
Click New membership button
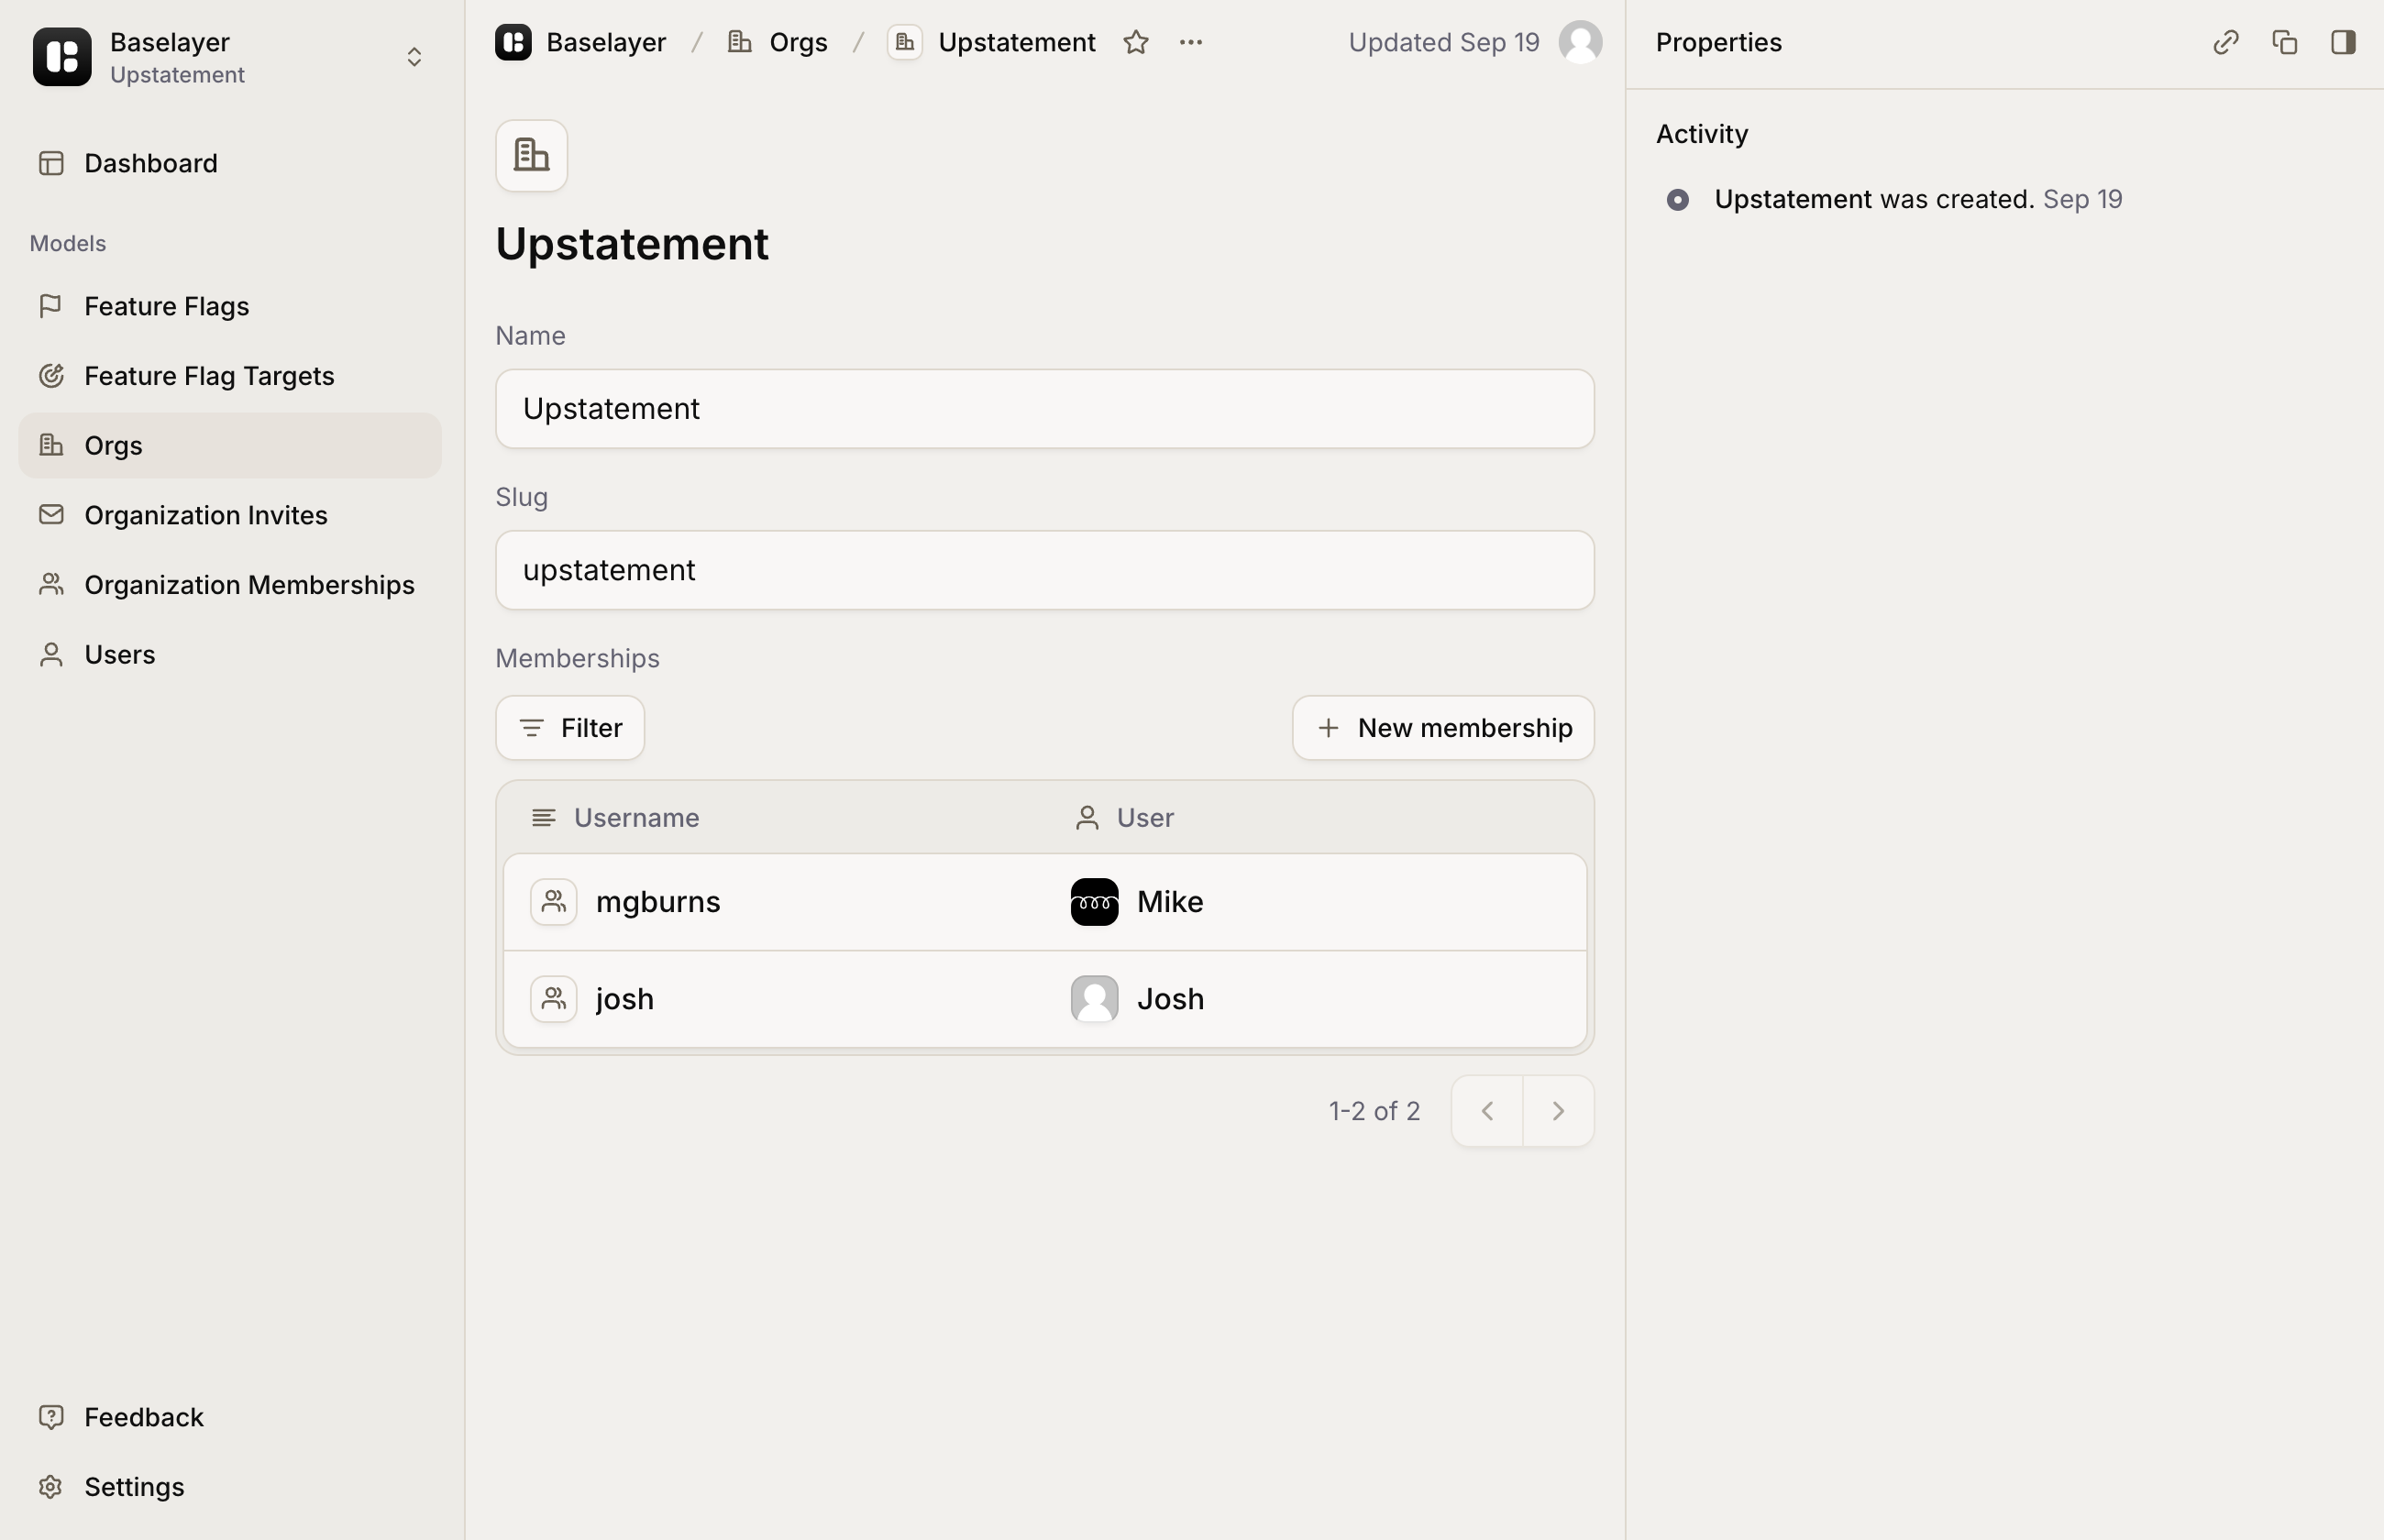[1443, 728]
